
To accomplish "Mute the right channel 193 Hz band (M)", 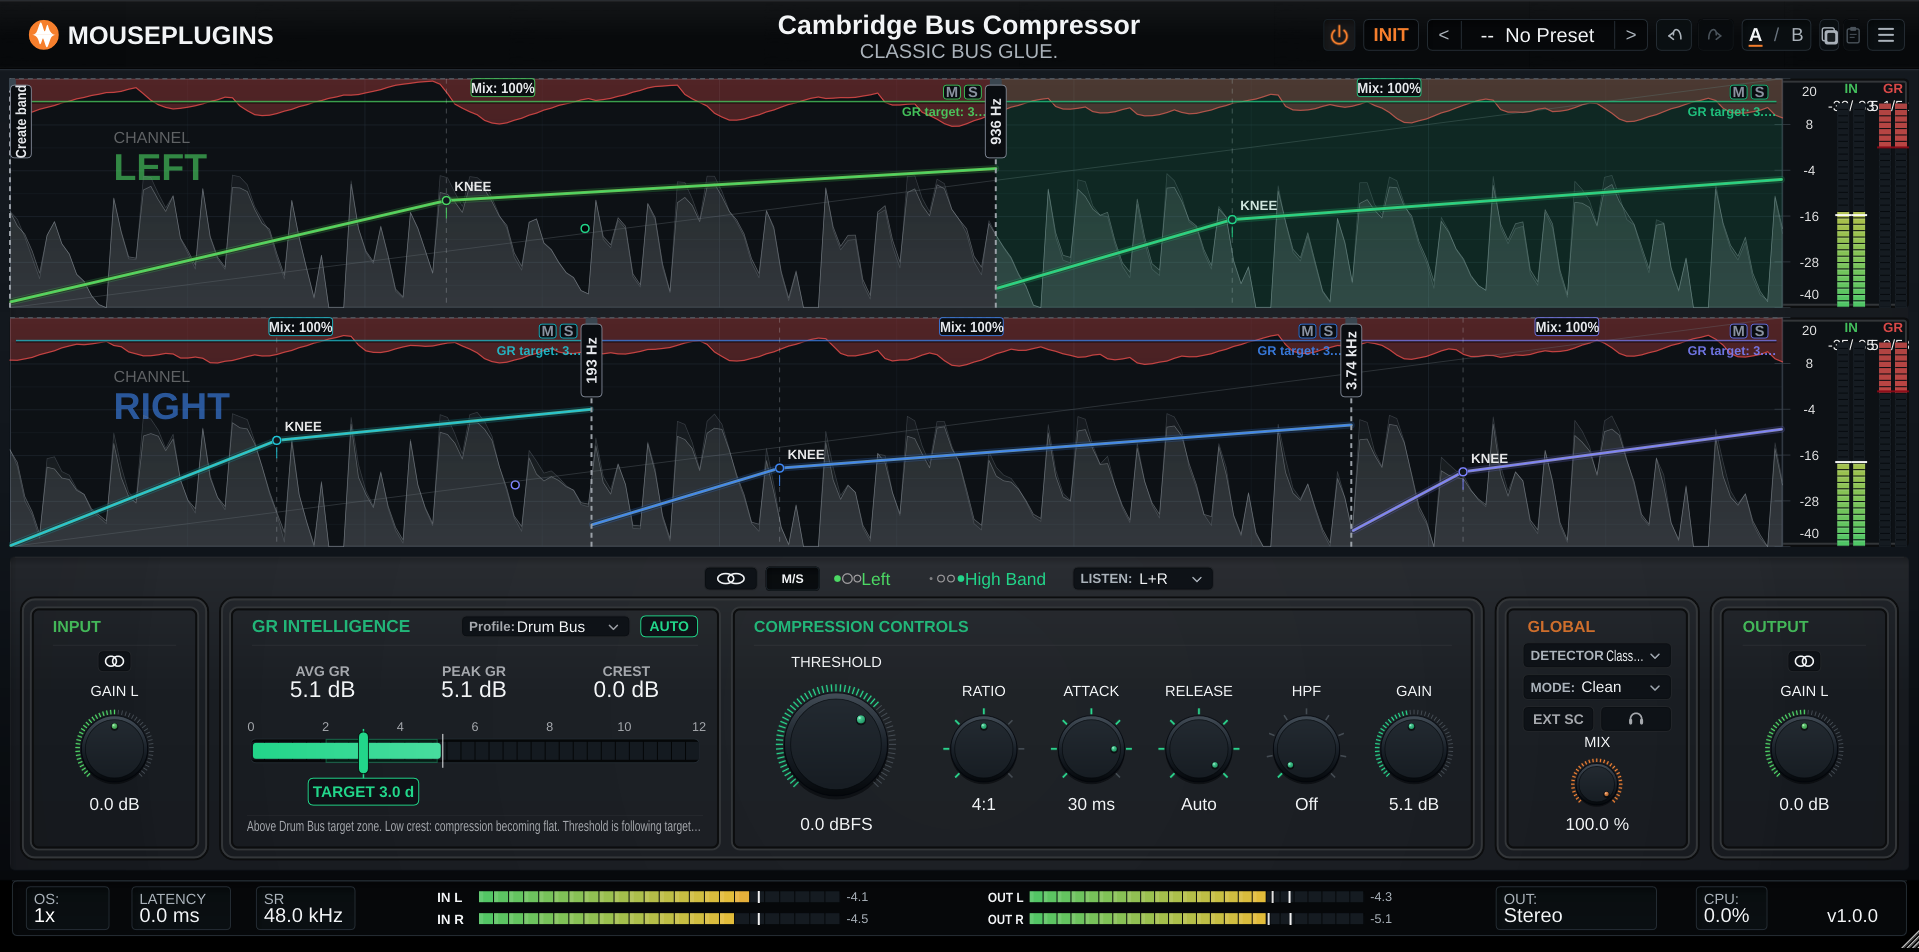I will (x=548, y=331).
